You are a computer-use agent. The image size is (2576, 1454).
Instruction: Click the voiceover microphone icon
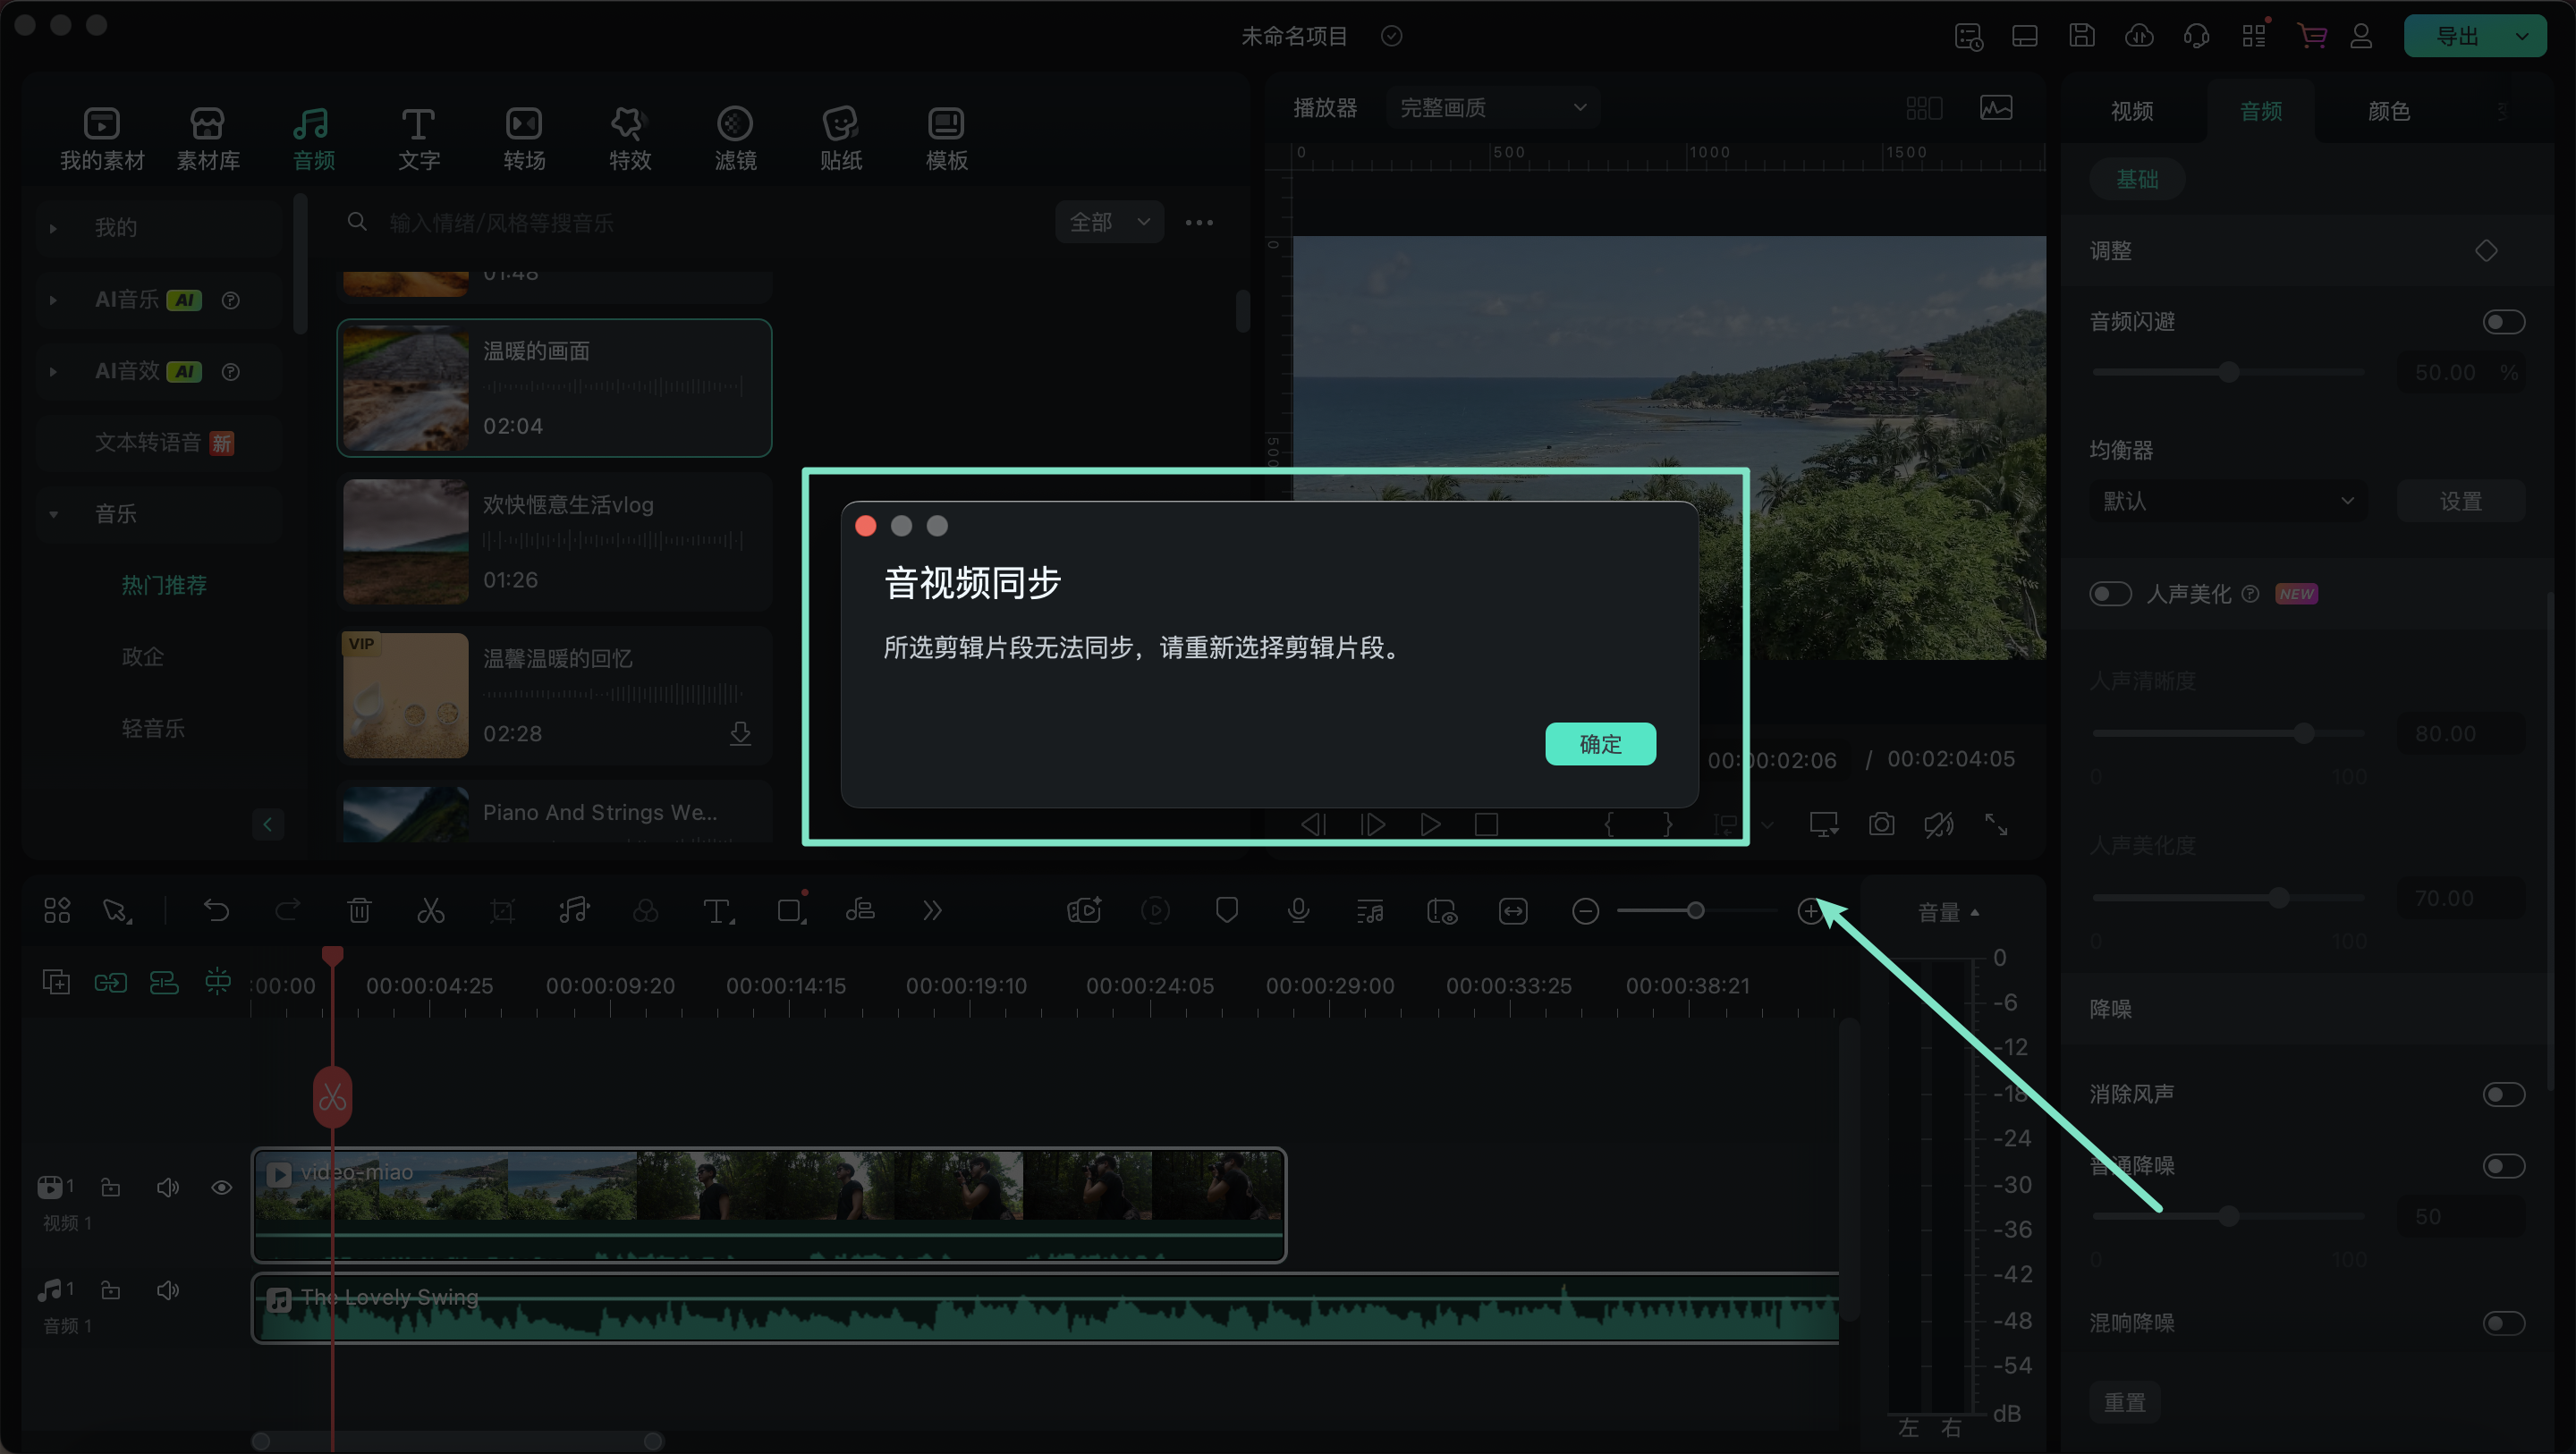click(1298, 910)
